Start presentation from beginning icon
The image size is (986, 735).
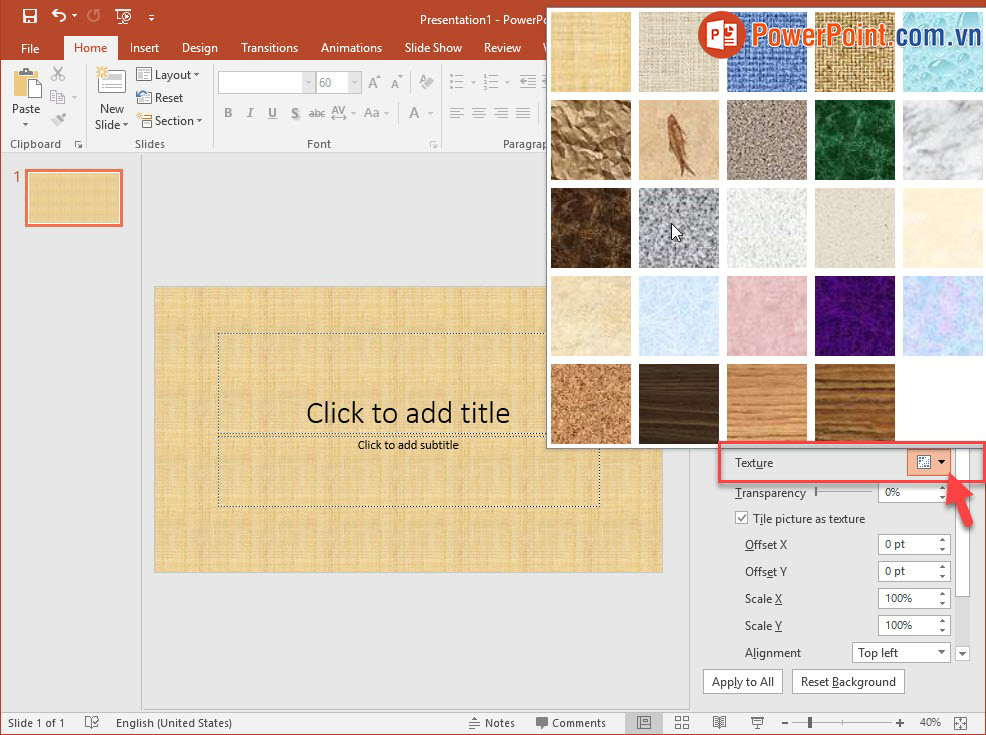point(123,16)
